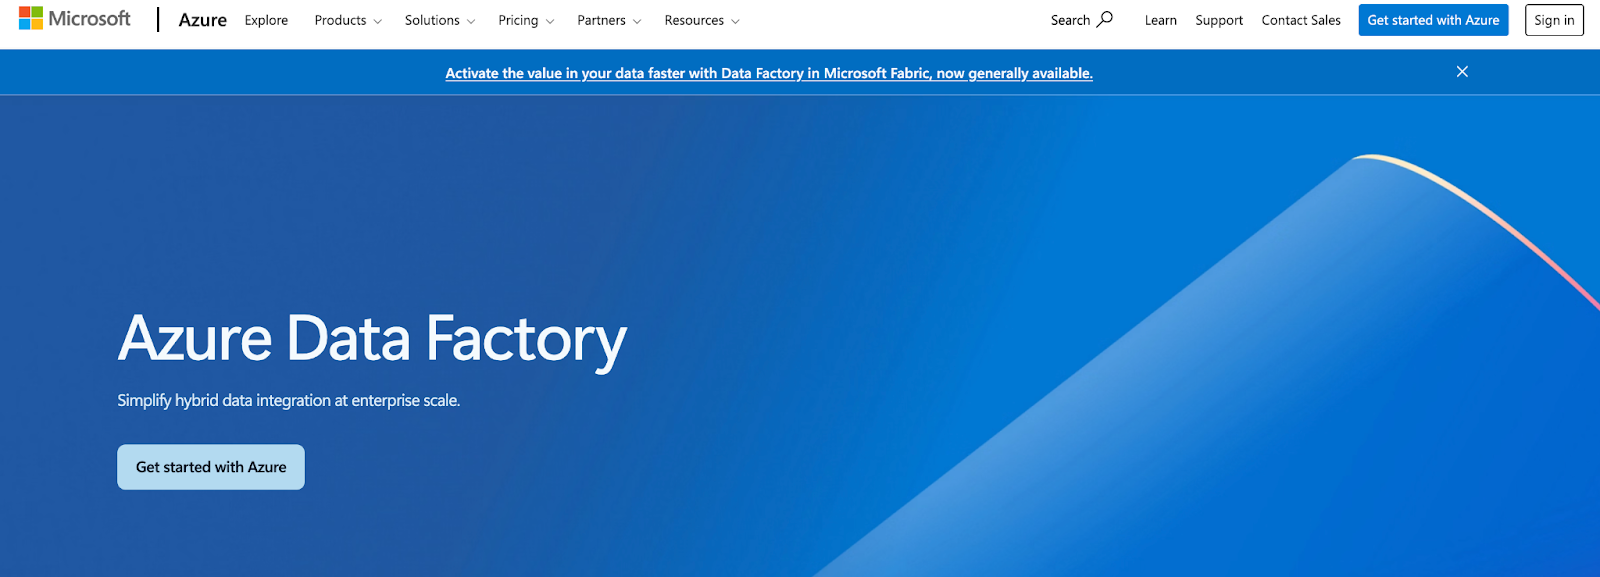Expand the Pricing dropdown
Viewport: 1600px width, 577px height.
click(526, 20)
